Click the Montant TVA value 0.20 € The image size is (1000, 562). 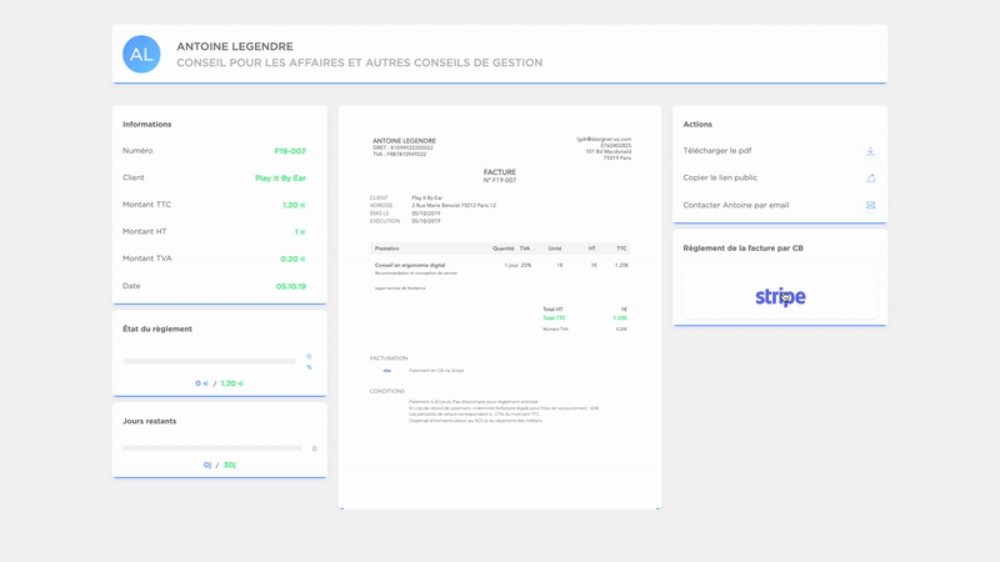coord(293,259)
